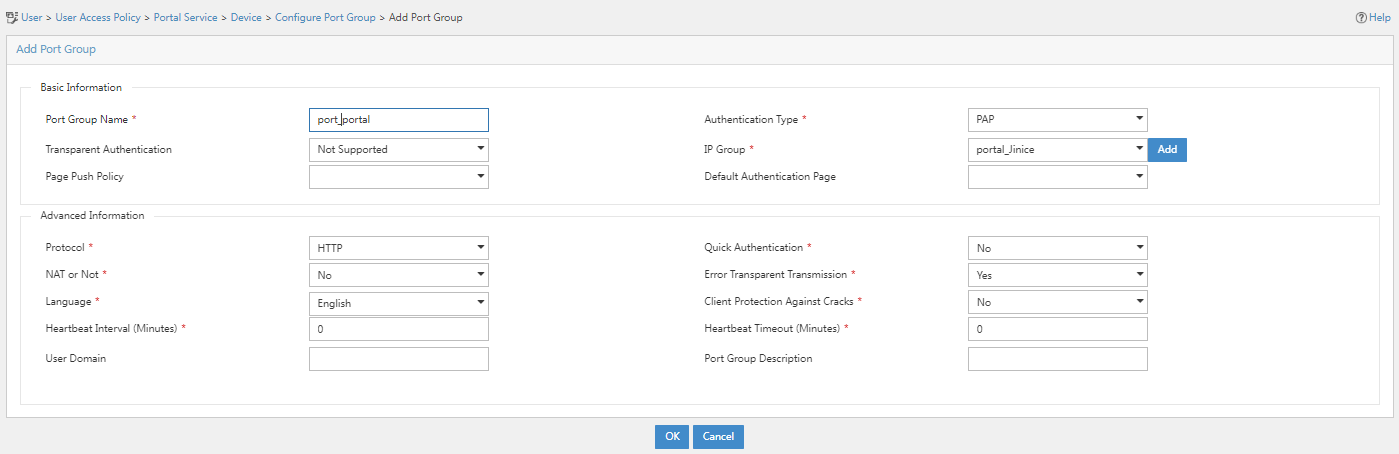Click the Help question mark icon
The image size is (1399, 454).
point(1360,18)
